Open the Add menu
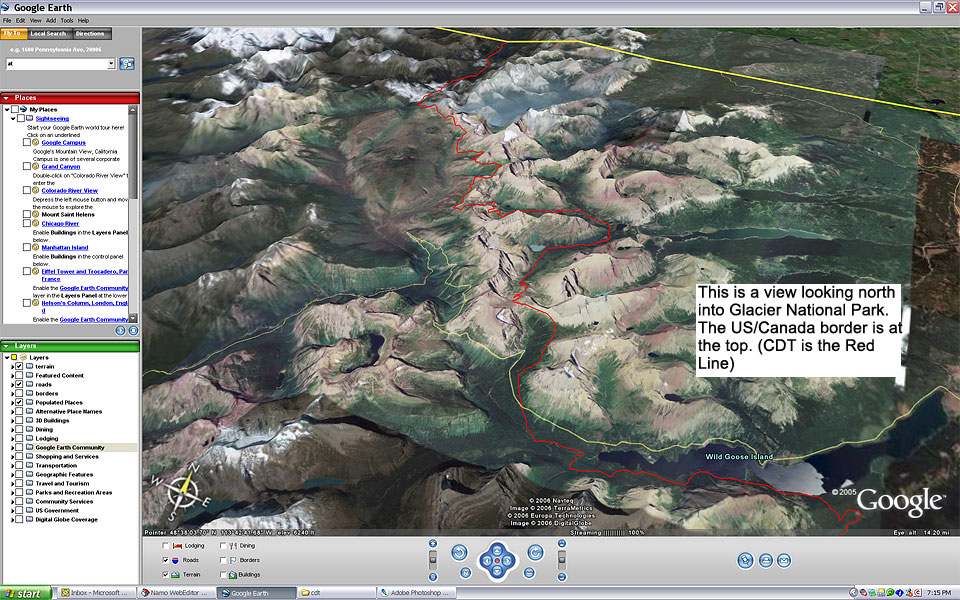The image size is (960, 600). (x=51, y=20)
